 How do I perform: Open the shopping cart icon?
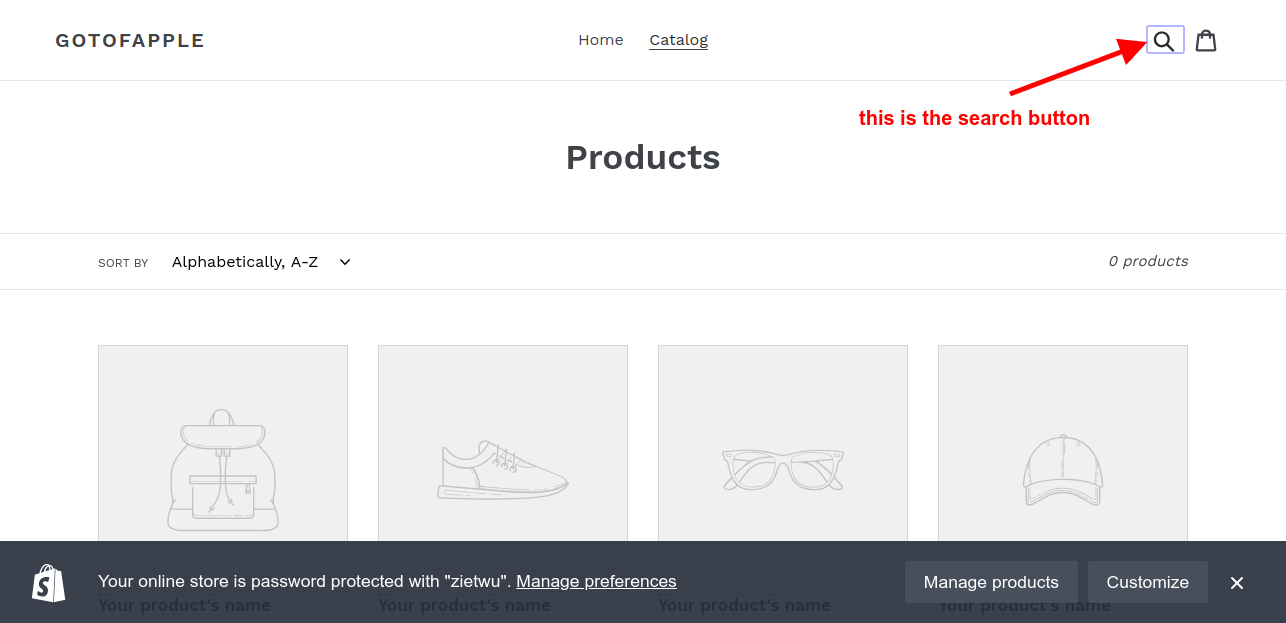(x=1206, y=40)
